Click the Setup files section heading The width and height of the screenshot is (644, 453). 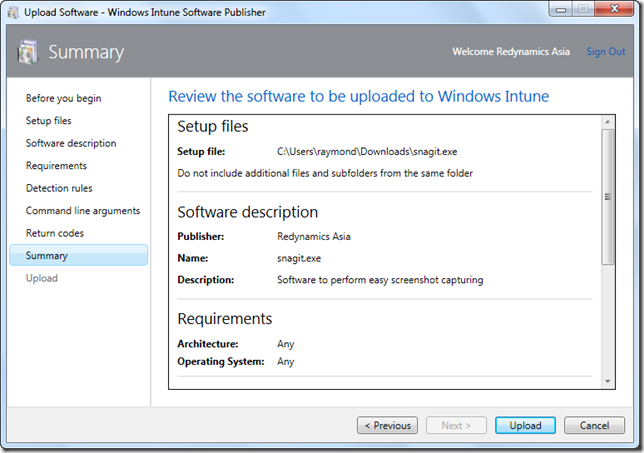(x=213, y=126)
